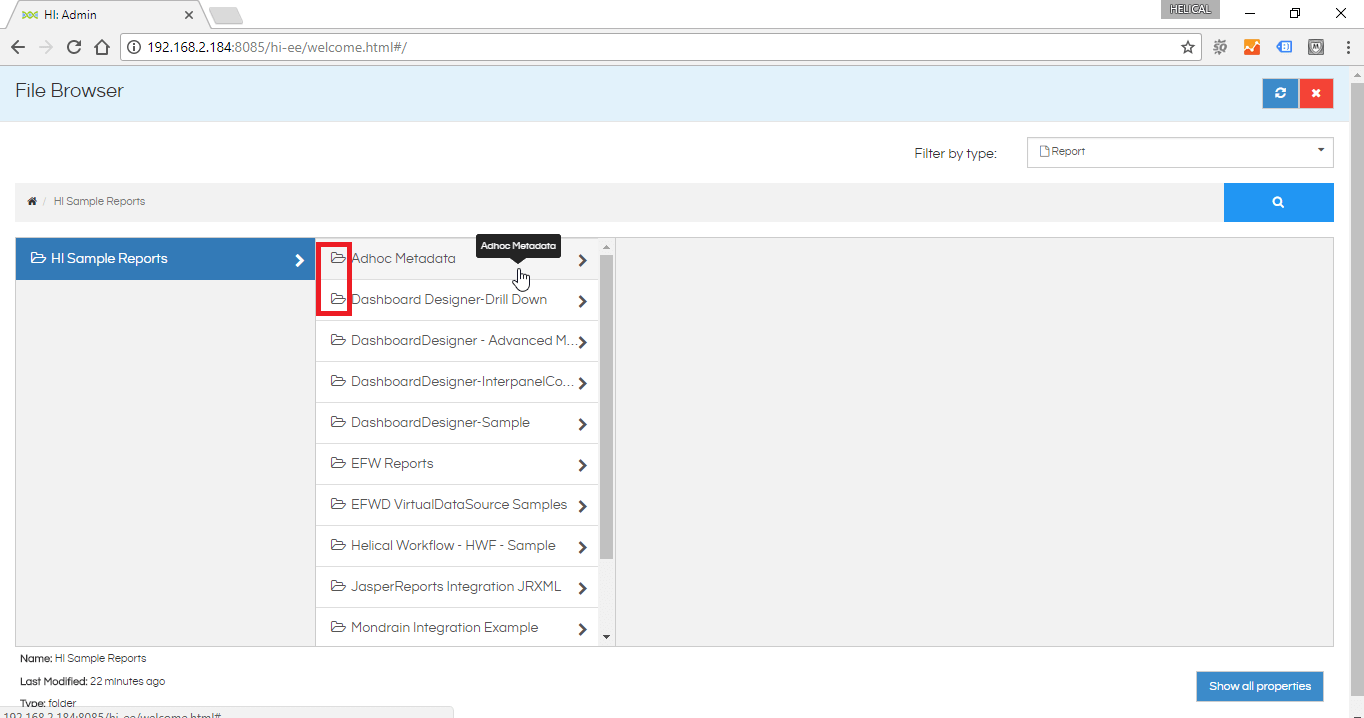Click the folder list scroll-up arrow
The height and width of the screenshot is (718, 1364).
click(606, 245)
